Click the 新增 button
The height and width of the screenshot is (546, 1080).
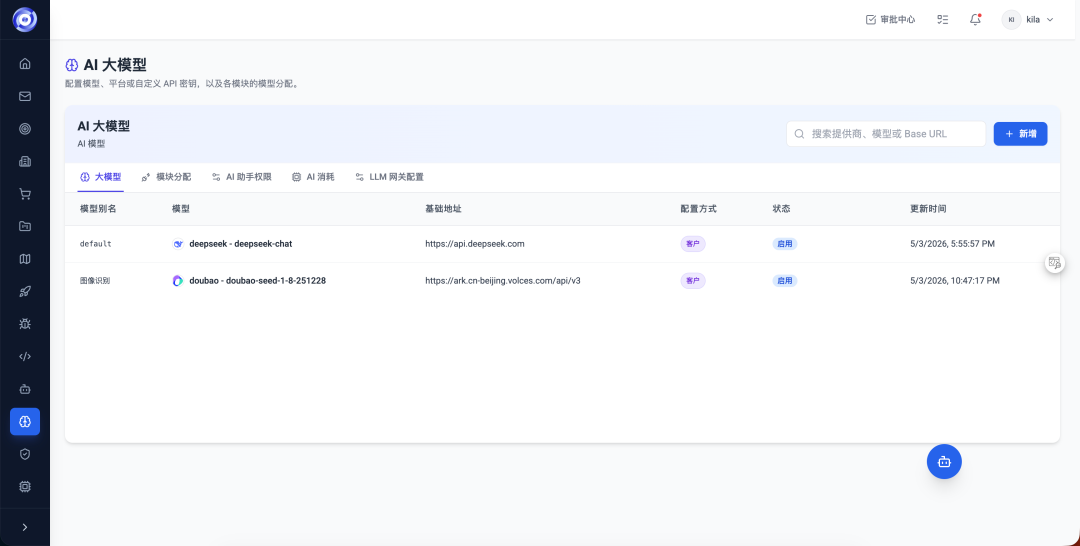pos(1020,134)
